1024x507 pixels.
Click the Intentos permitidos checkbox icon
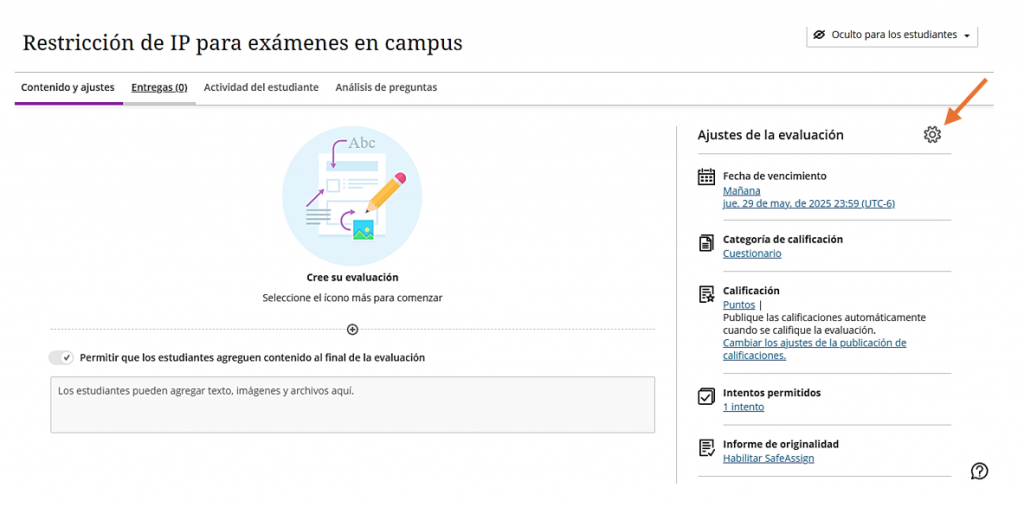point(707,397)
